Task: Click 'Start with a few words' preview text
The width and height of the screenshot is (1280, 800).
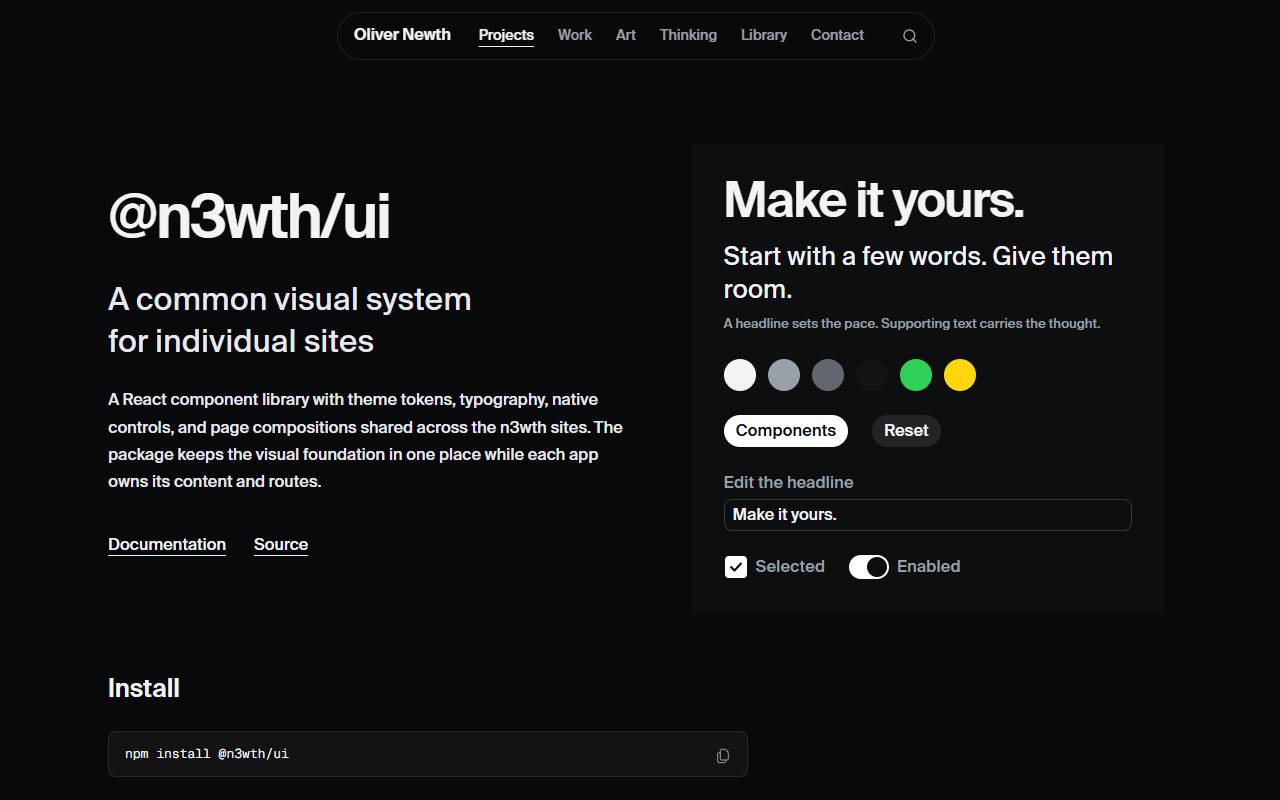Action: 918,272
